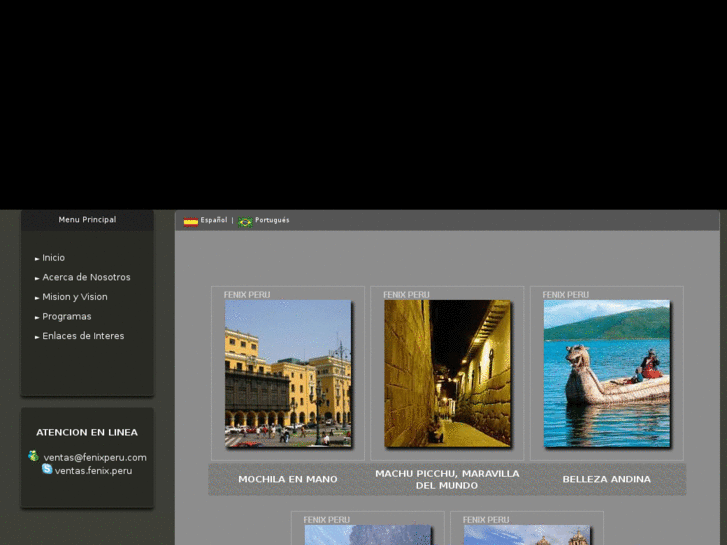Click the ATENCION EN LINEA heading

[87, 432]
